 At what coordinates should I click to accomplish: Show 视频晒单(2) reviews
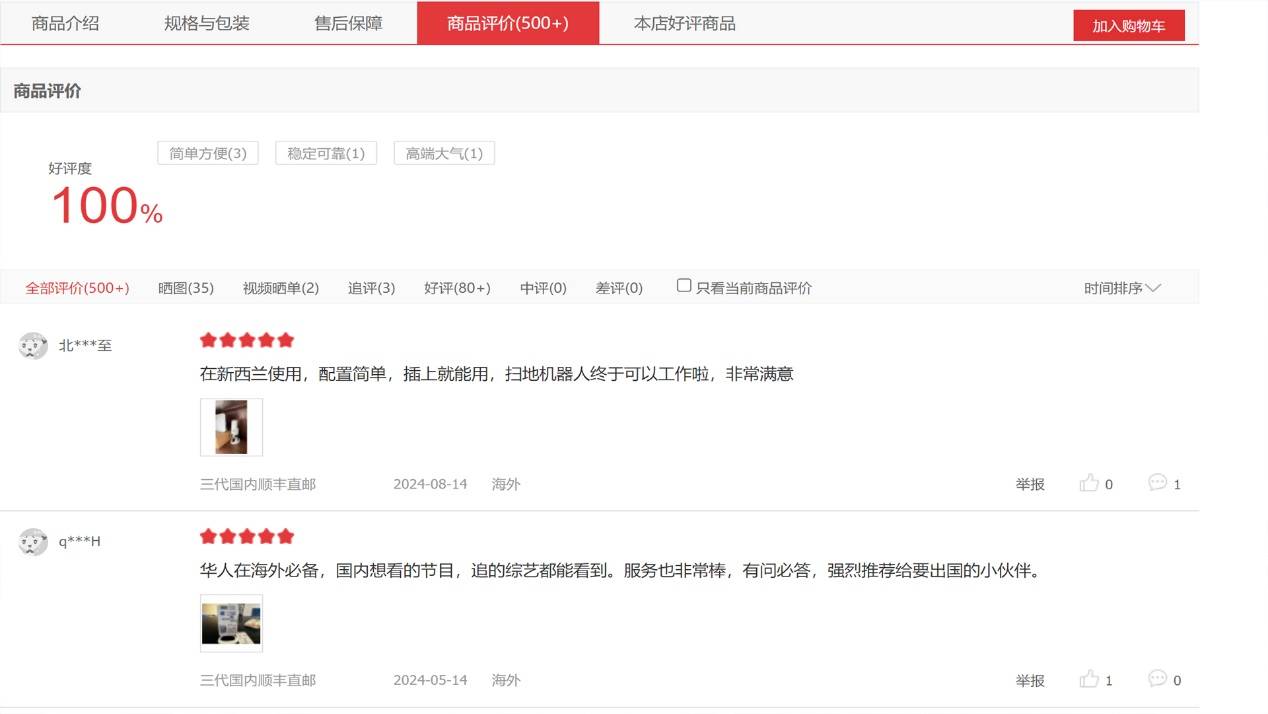281,288
